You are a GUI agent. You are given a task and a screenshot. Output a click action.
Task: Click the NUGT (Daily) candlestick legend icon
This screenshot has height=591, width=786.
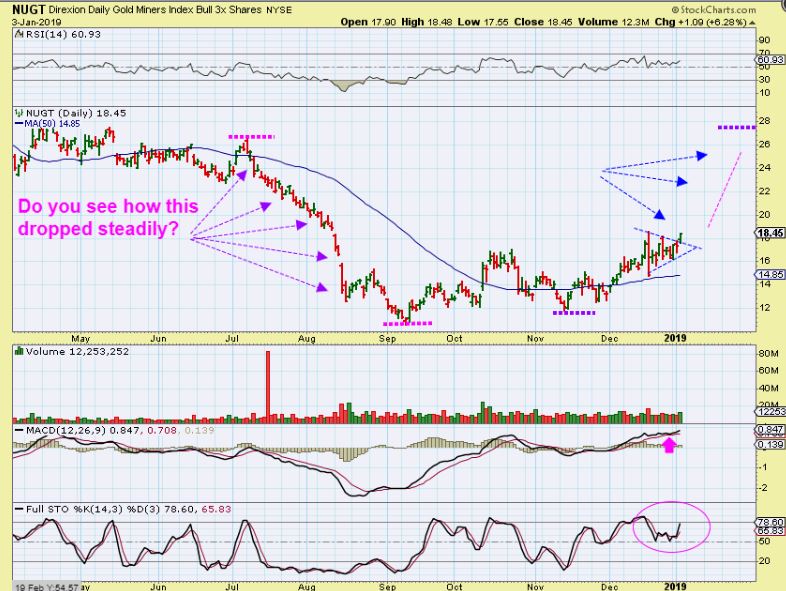(x=19, y=113)
